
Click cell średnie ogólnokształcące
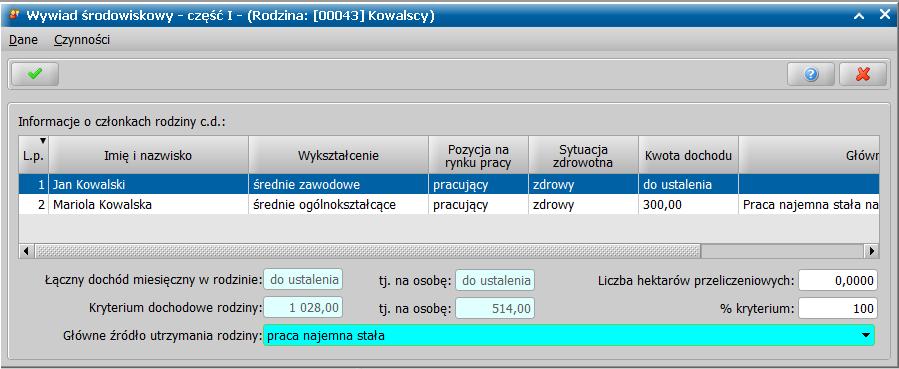point(338,205)
